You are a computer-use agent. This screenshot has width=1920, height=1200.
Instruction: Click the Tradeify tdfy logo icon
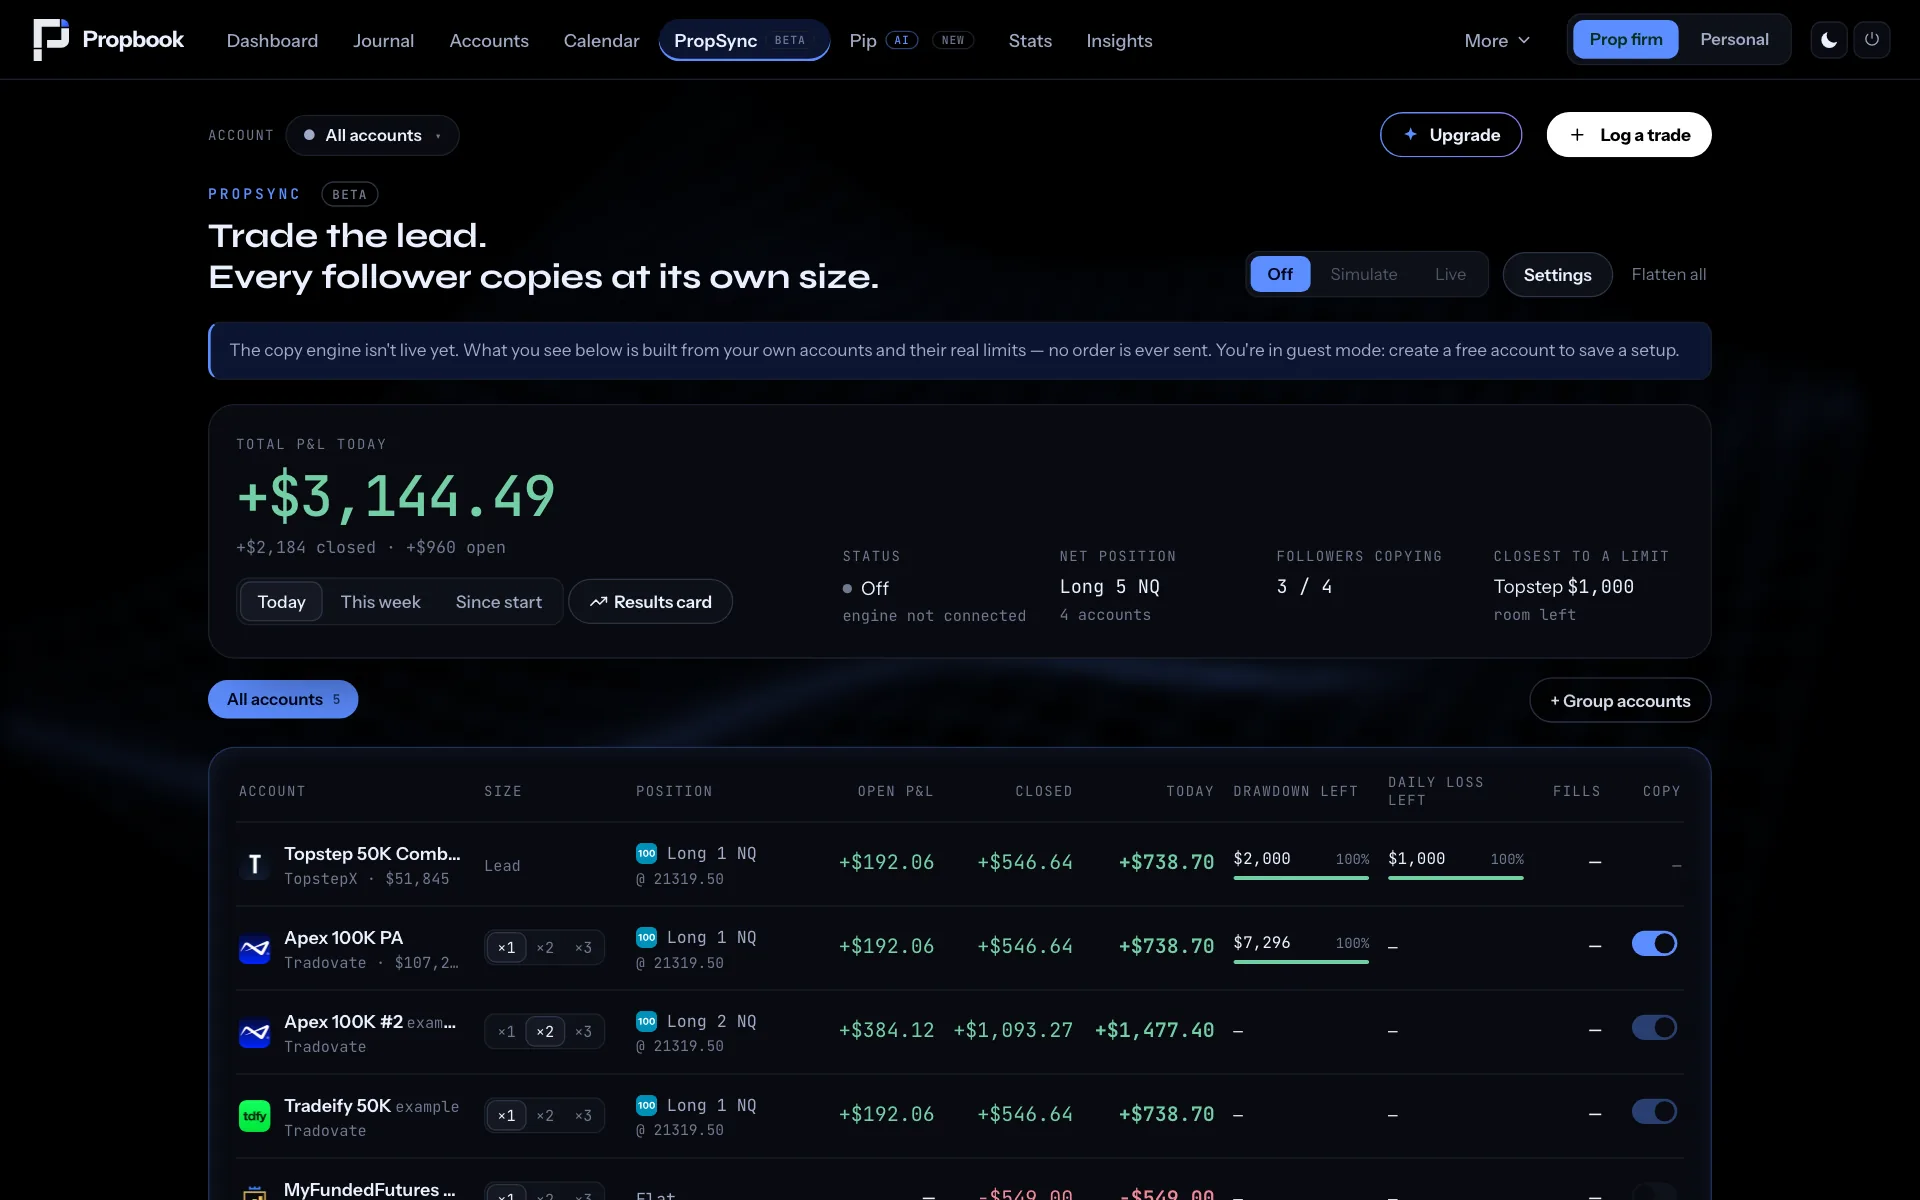[255, 1116]
